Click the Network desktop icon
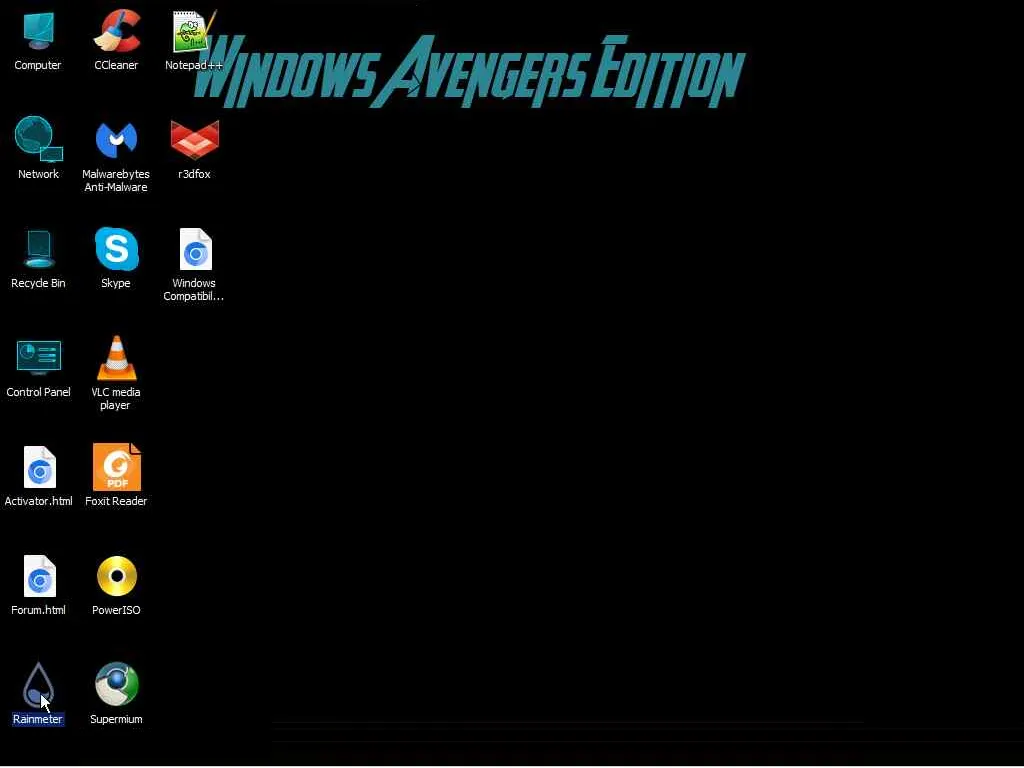1024x768 pixels. [x=39, y=139]
